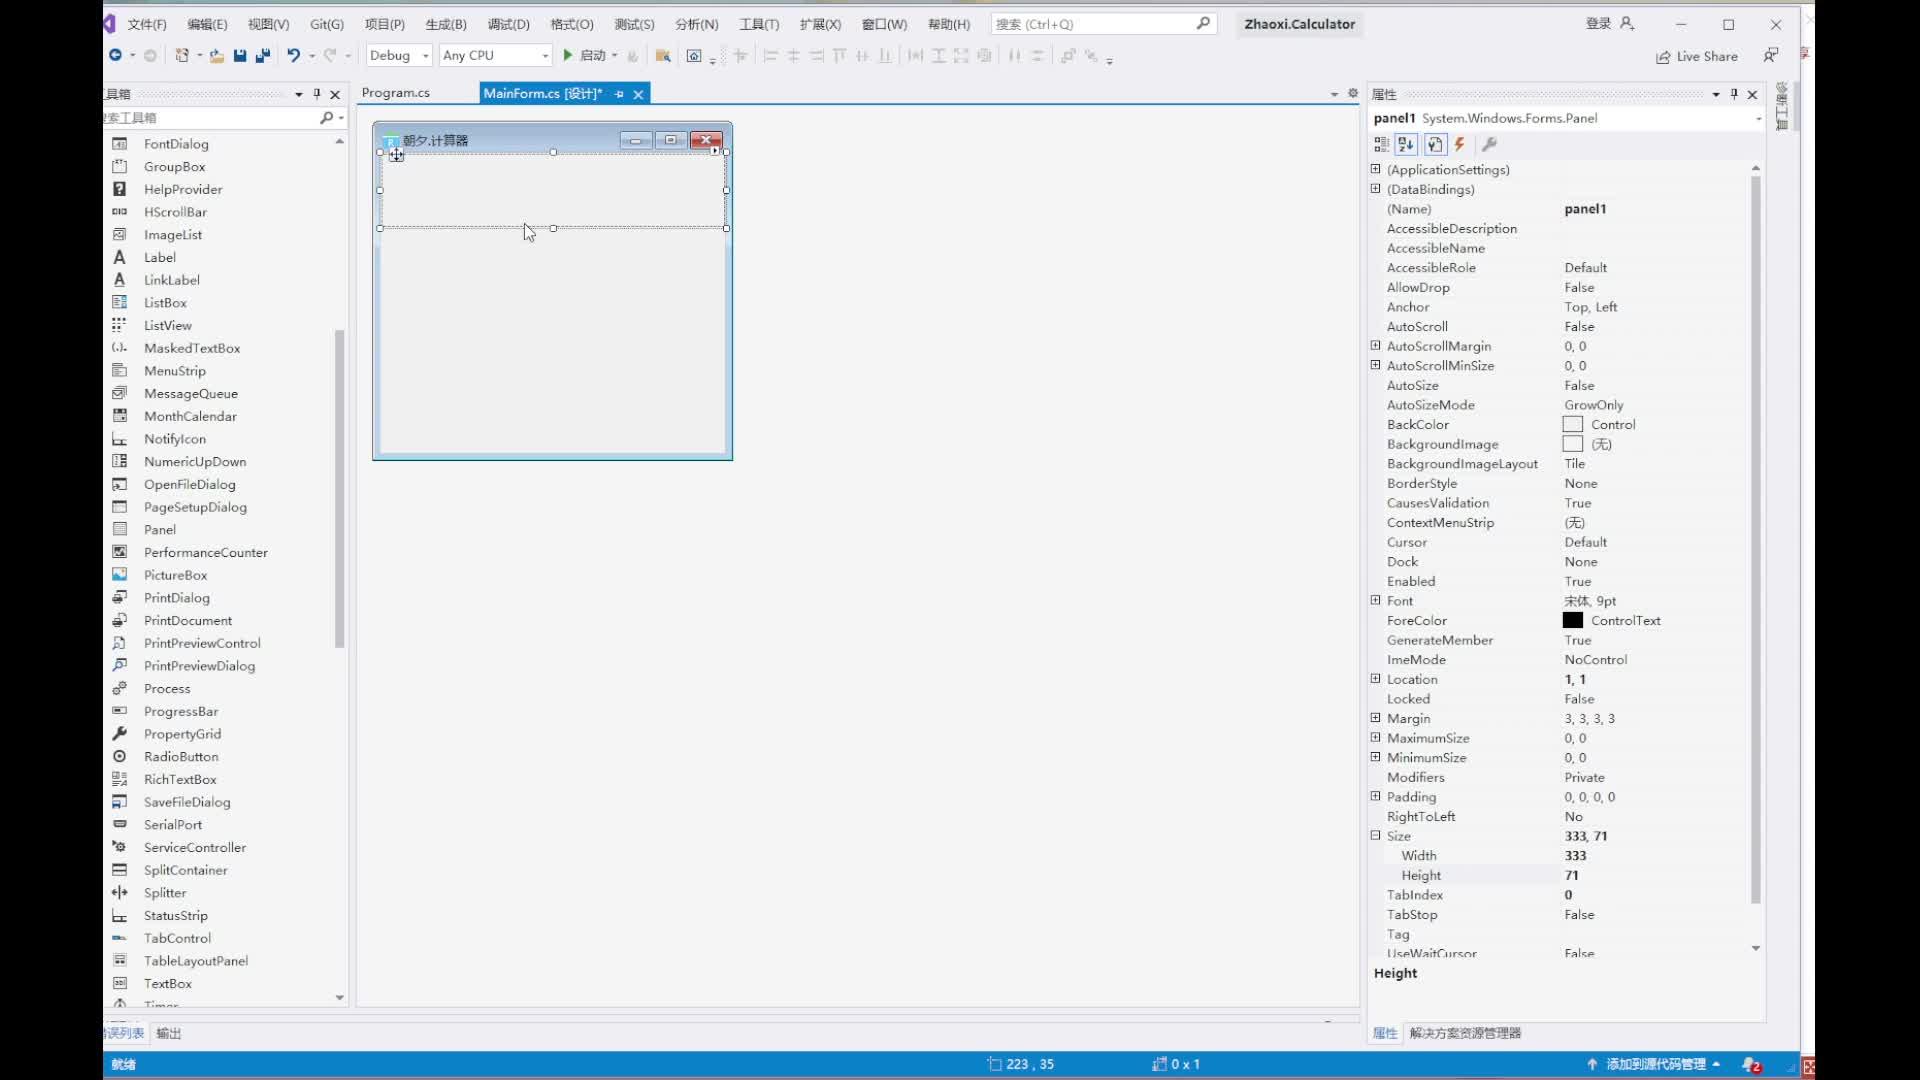Switch to the Program.cs tab

pos(396,93)
